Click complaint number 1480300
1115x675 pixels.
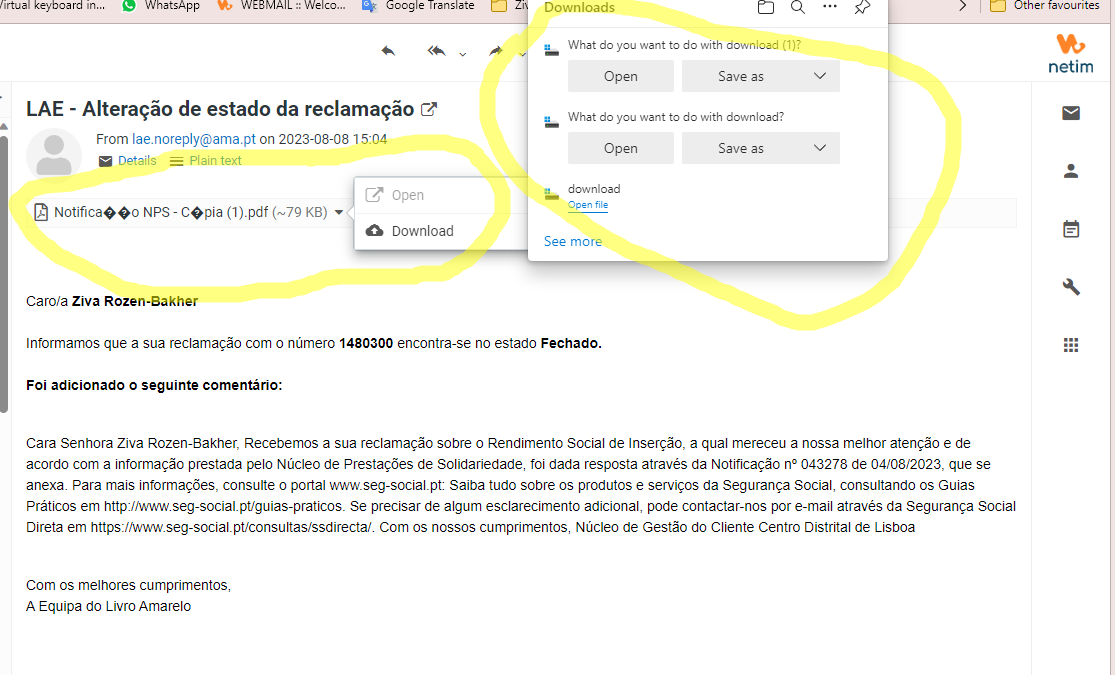coord(366,344)
